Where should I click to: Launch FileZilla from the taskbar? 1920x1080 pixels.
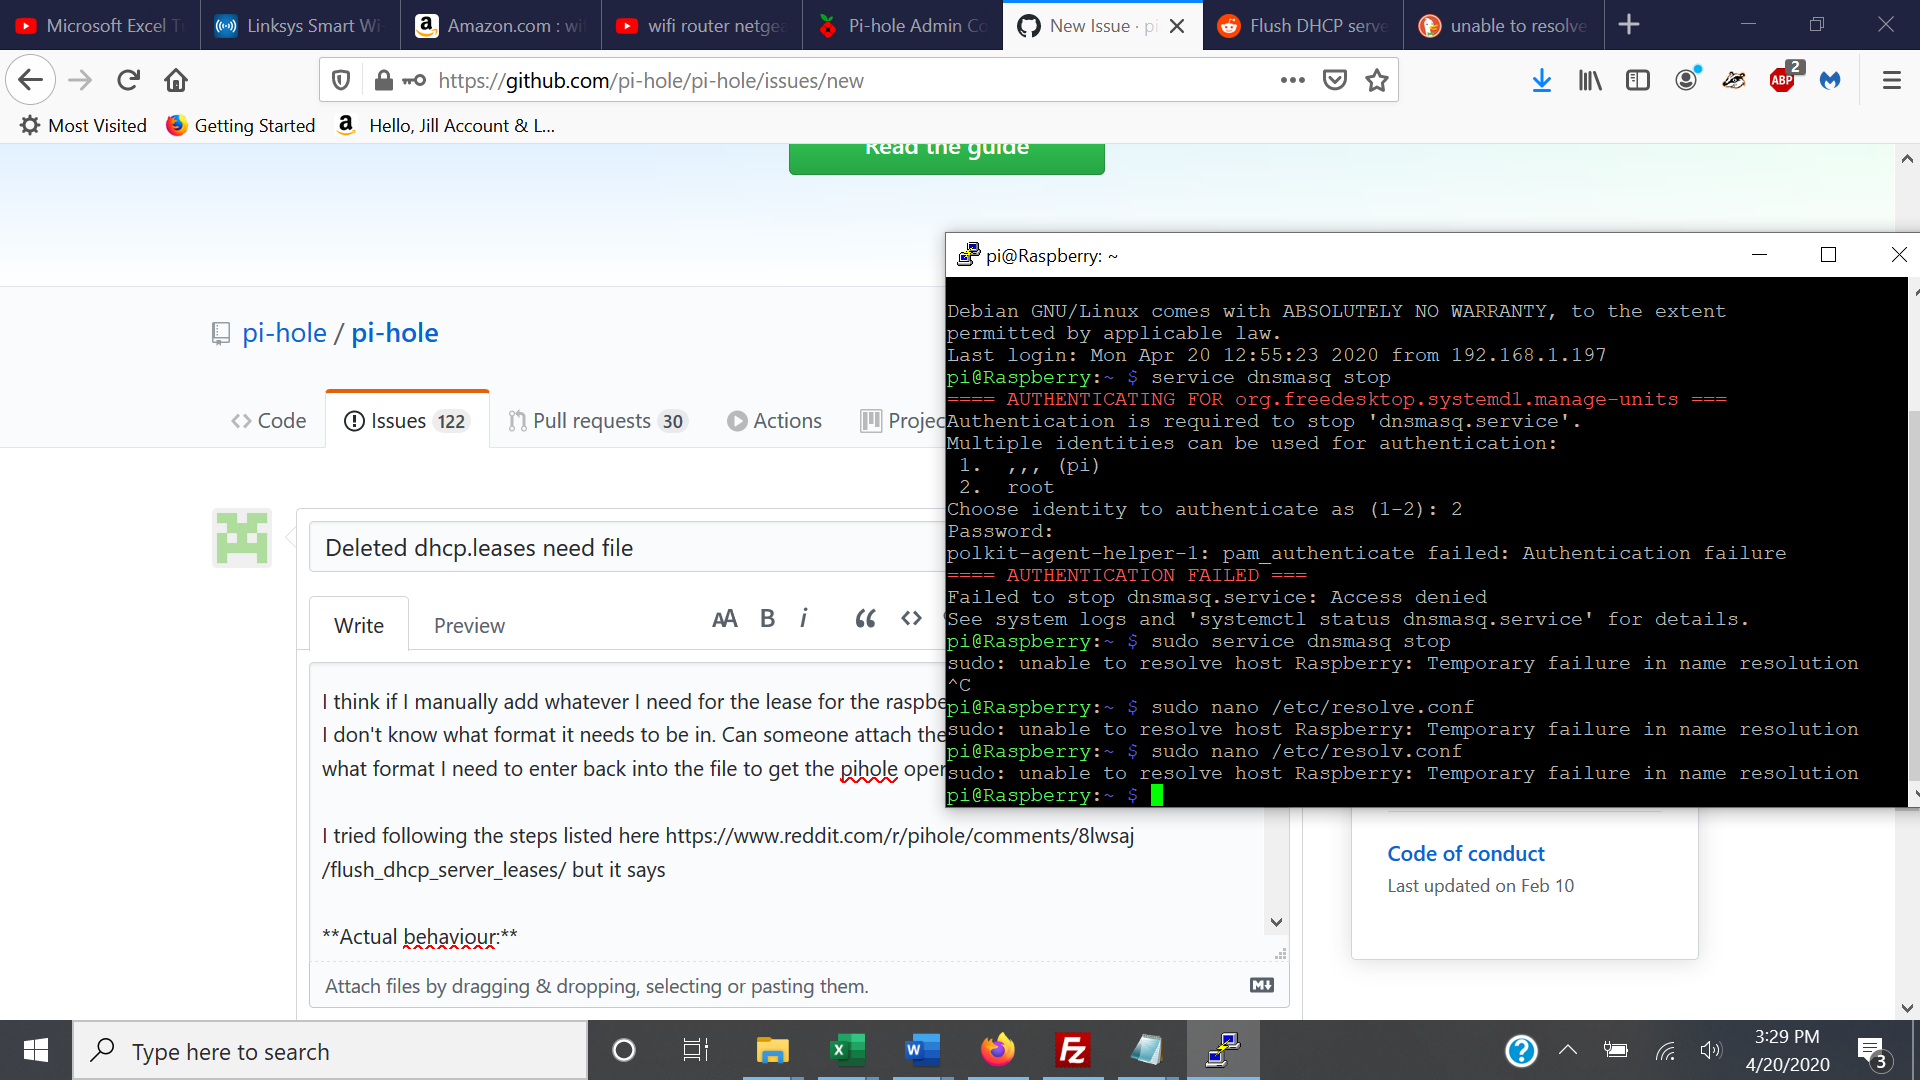pyautogui.click(x=1072, y=1050)
